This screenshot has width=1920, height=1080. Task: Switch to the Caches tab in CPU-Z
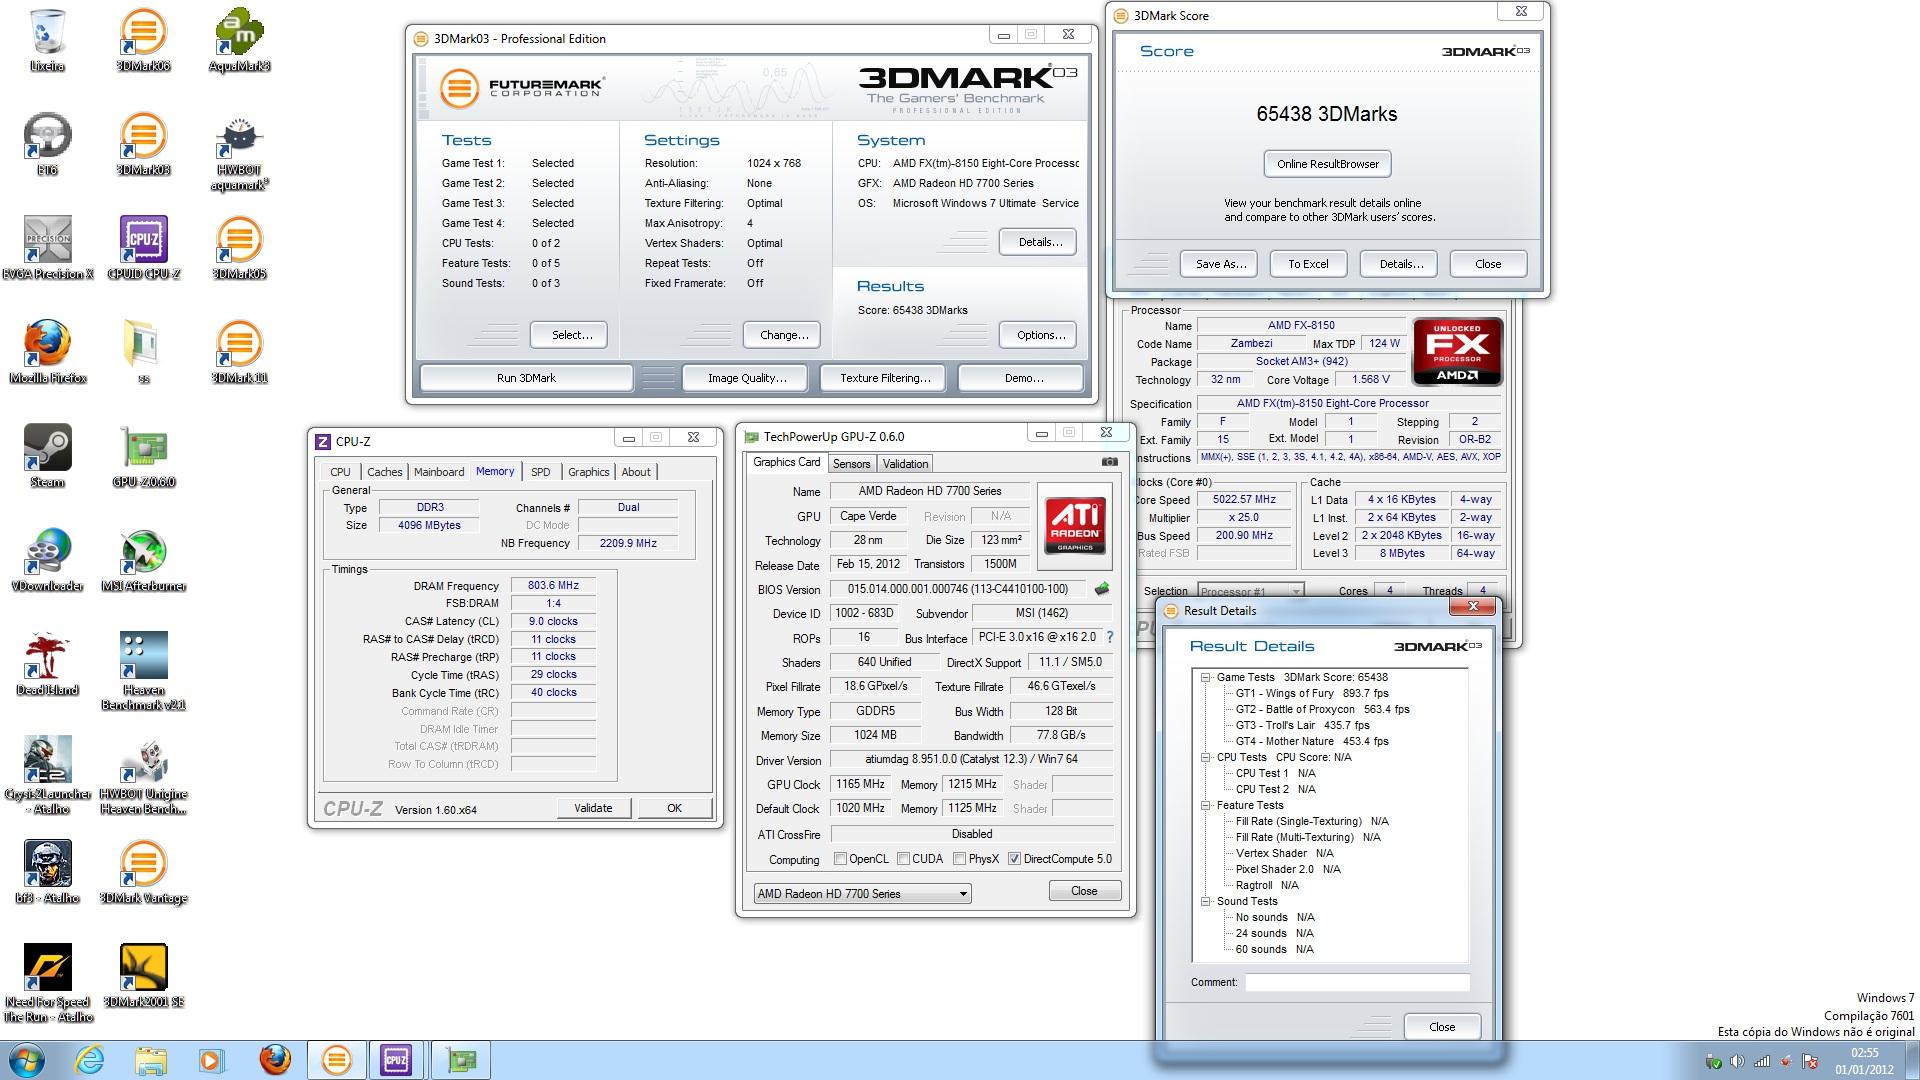tap(384, 472)
